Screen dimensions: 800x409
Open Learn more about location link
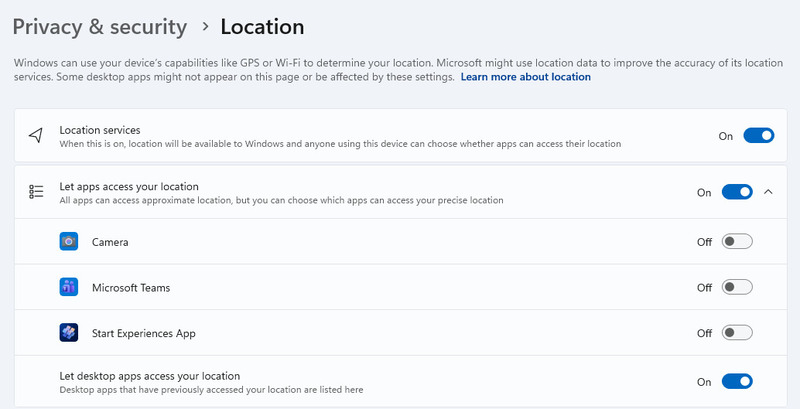pyautogui.click(x=525, y=77)
